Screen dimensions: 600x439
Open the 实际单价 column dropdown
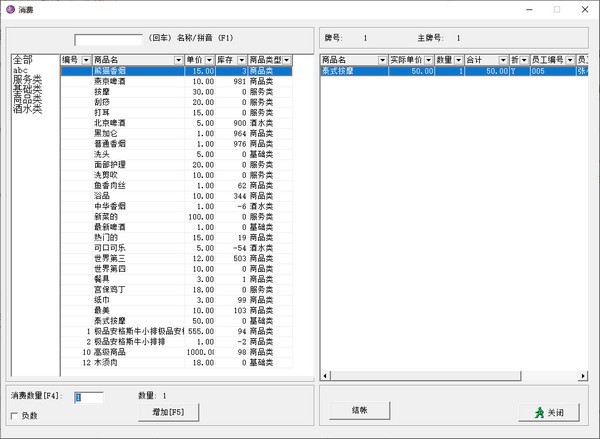(x=429, y=60)
